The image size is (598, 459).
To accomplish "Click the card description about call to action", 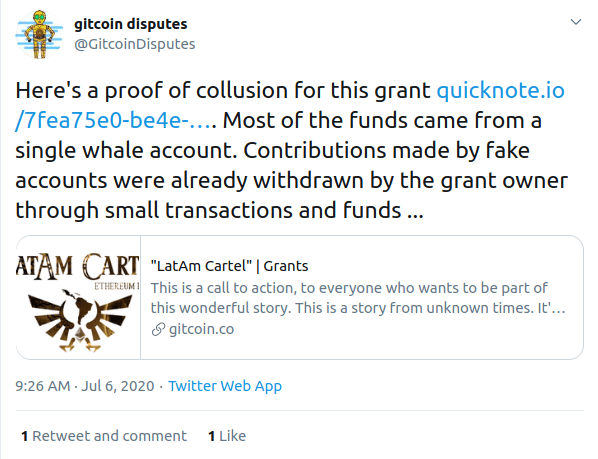I will click(x=358, y=298).
